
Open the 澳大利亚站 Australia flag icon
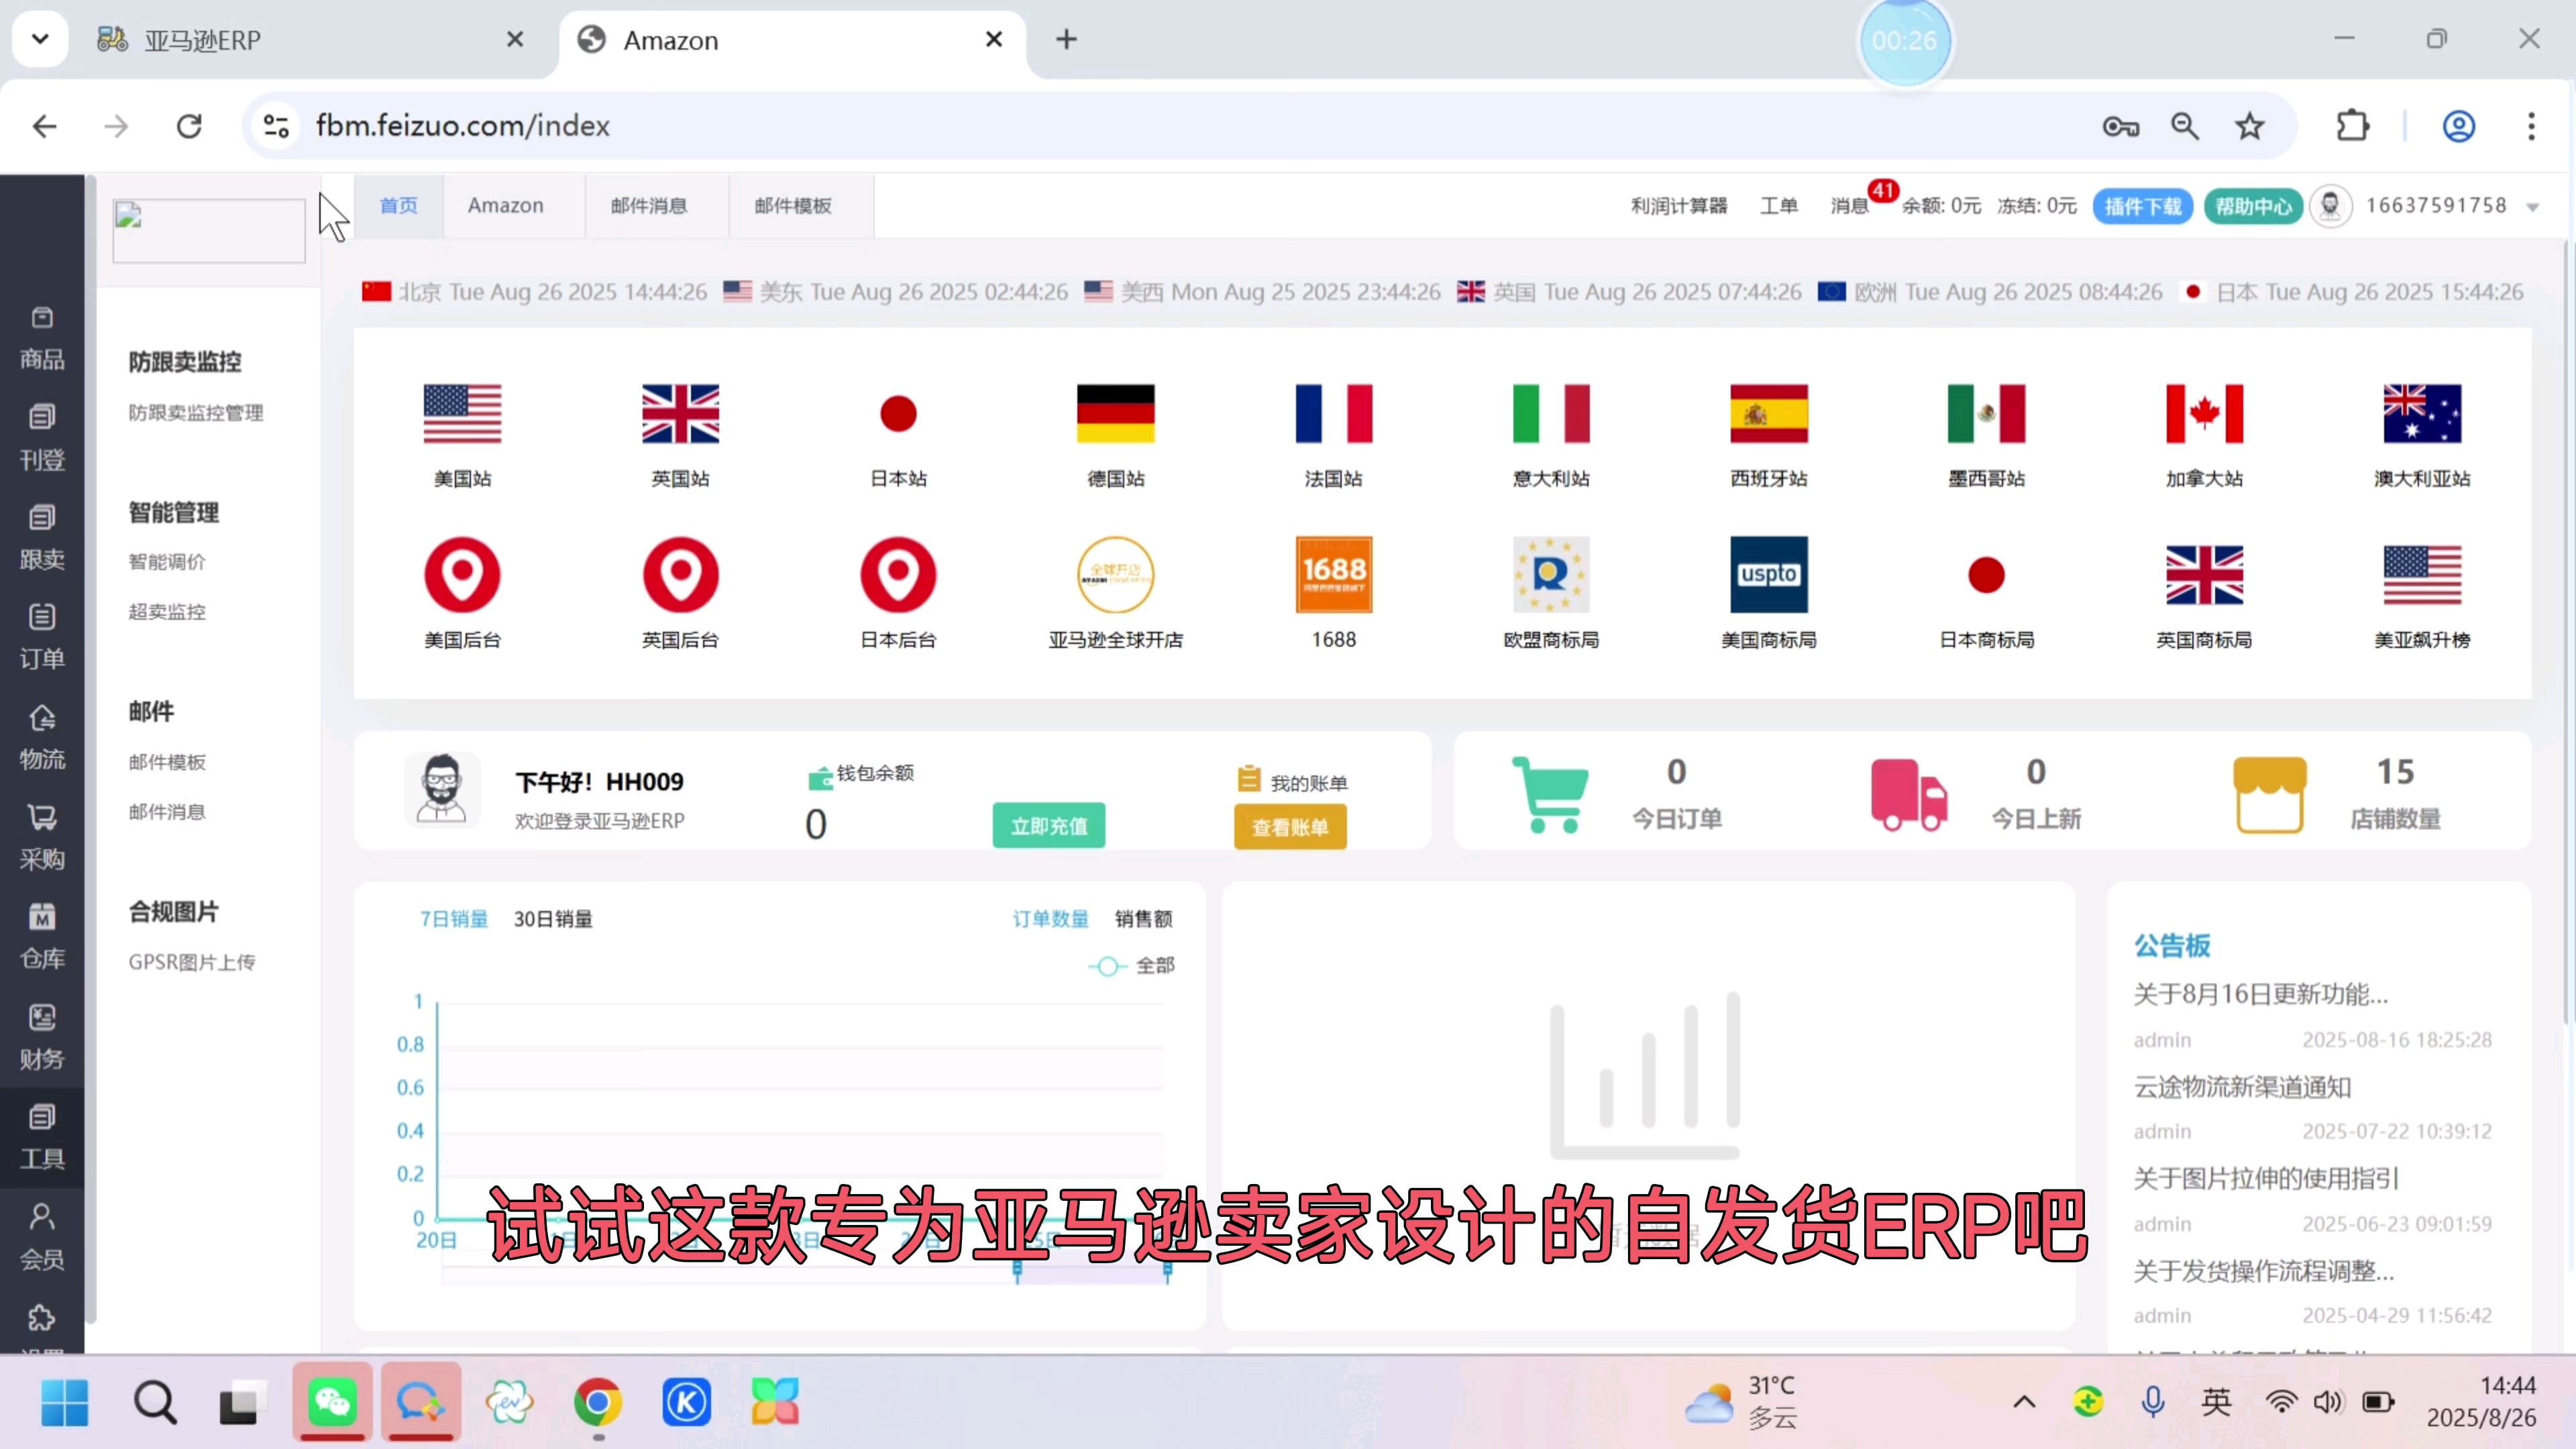point(2422,413)
